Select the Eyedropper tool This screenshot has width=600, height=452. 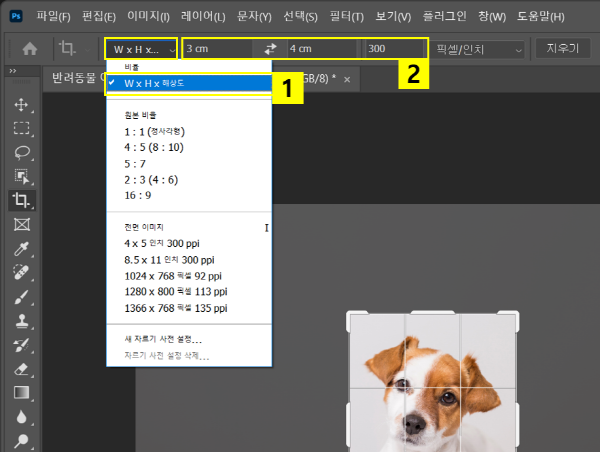point(21,248)
